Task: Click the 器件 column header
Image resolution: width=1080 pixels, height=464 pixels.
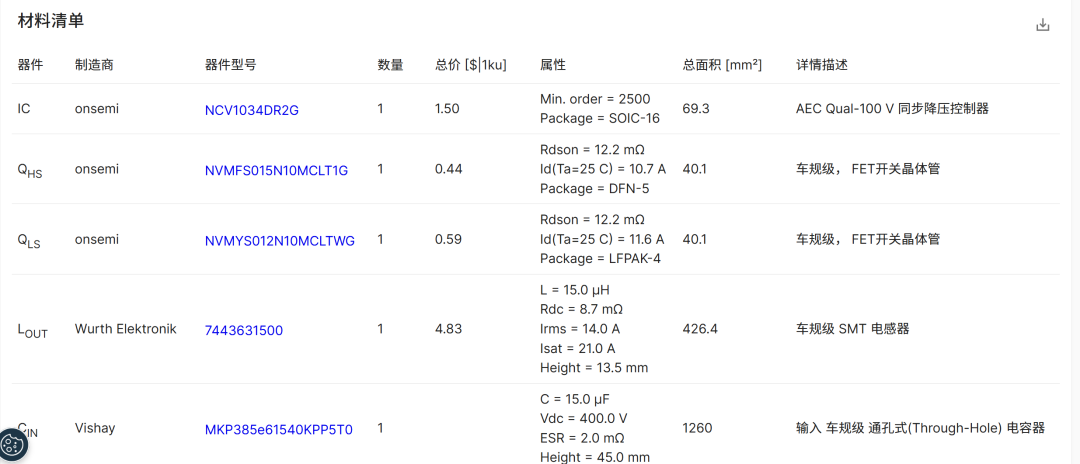Action: [x=30, y=65]
